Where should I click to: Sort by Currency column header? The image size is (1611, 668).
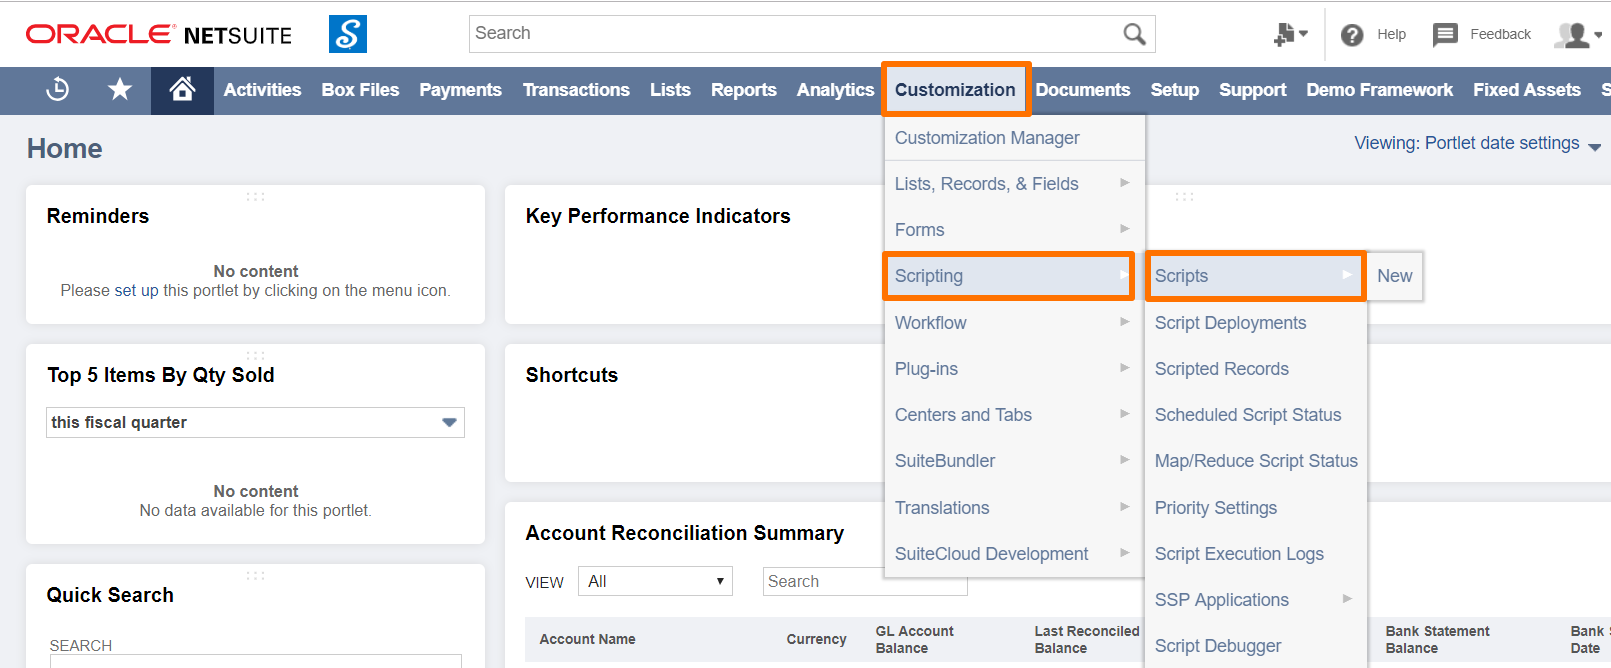816,639
